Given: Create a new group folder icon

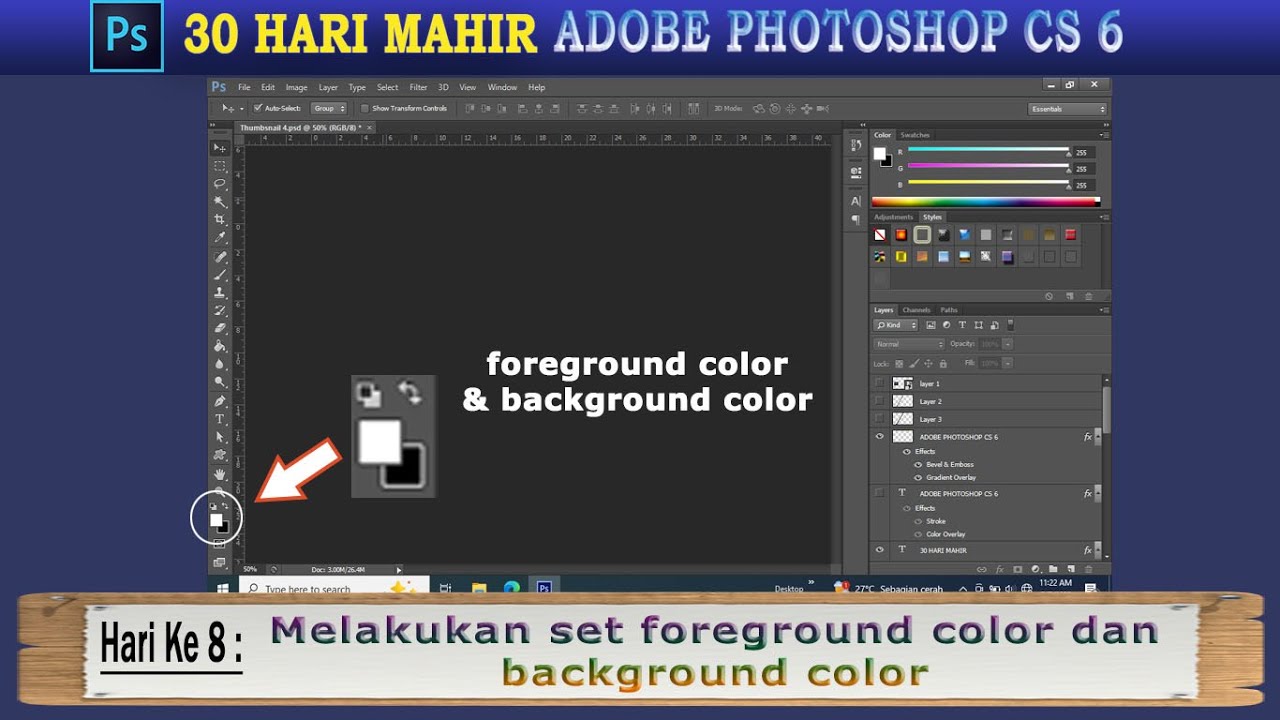Looking at the screenshot, I should 1053,569.
